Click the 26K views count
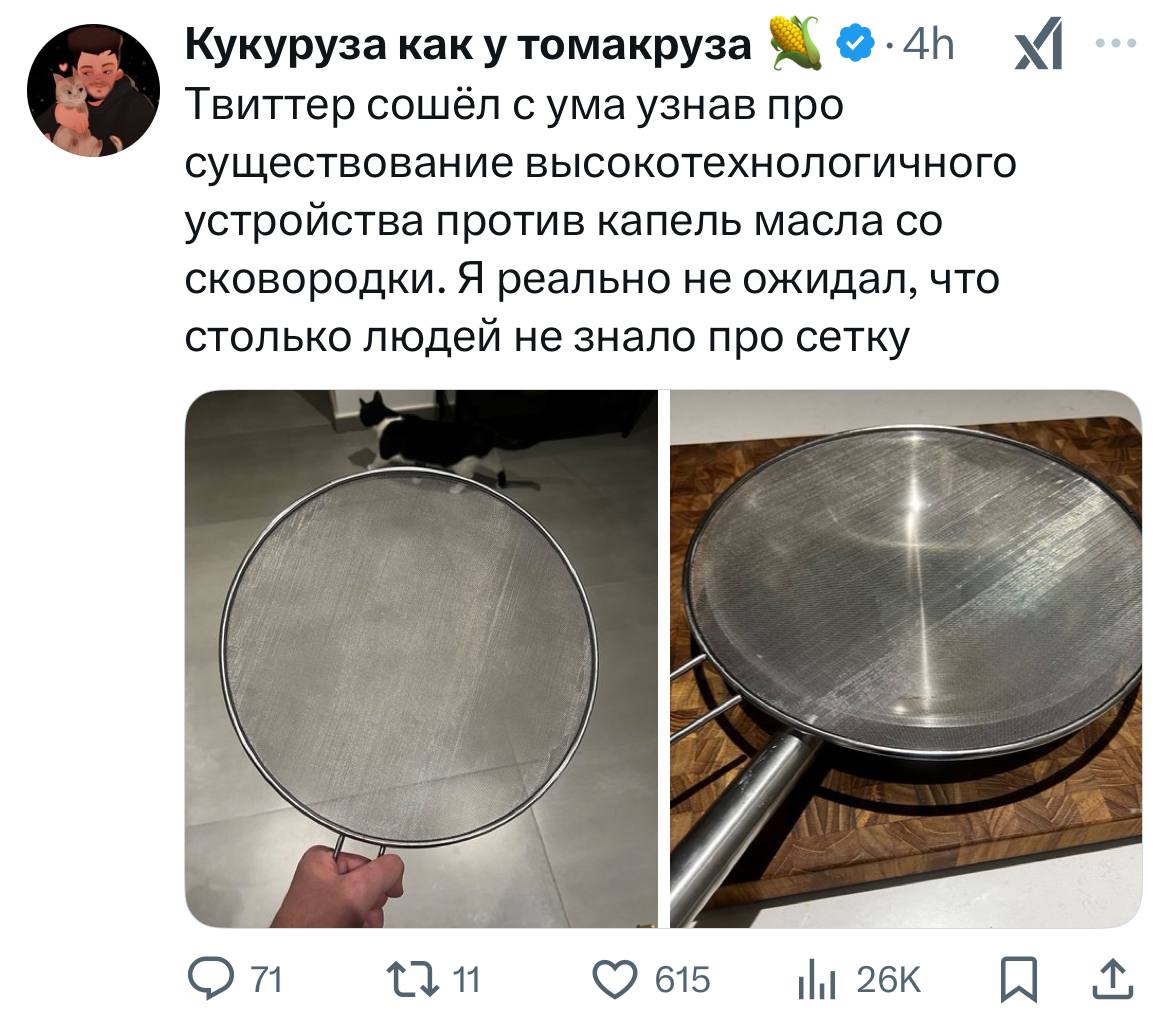 [889, 980]
